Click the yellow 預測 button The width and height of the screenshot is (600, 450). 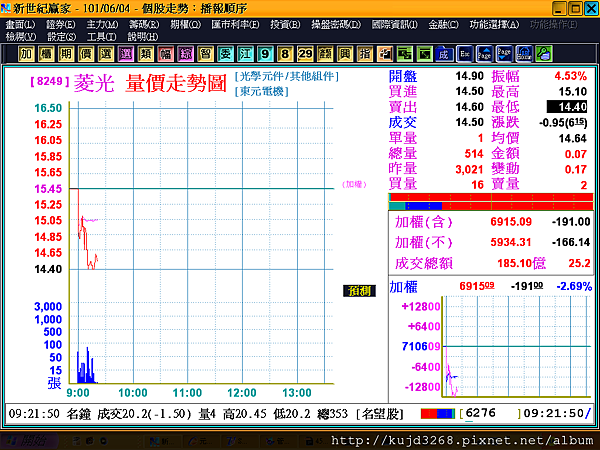coord(359,291)
